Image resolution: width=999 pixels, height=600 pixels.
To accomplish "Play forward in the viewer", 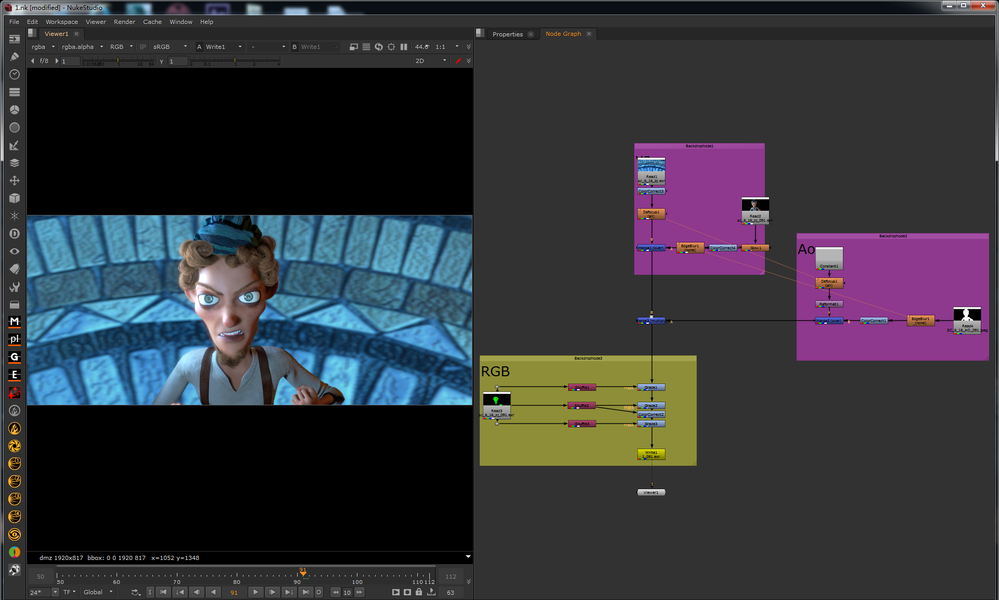I will 255,592.
